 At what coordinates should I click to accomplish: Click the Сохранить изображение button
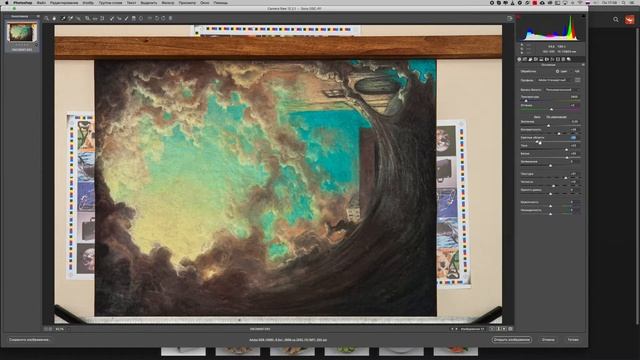pos(29,340)
